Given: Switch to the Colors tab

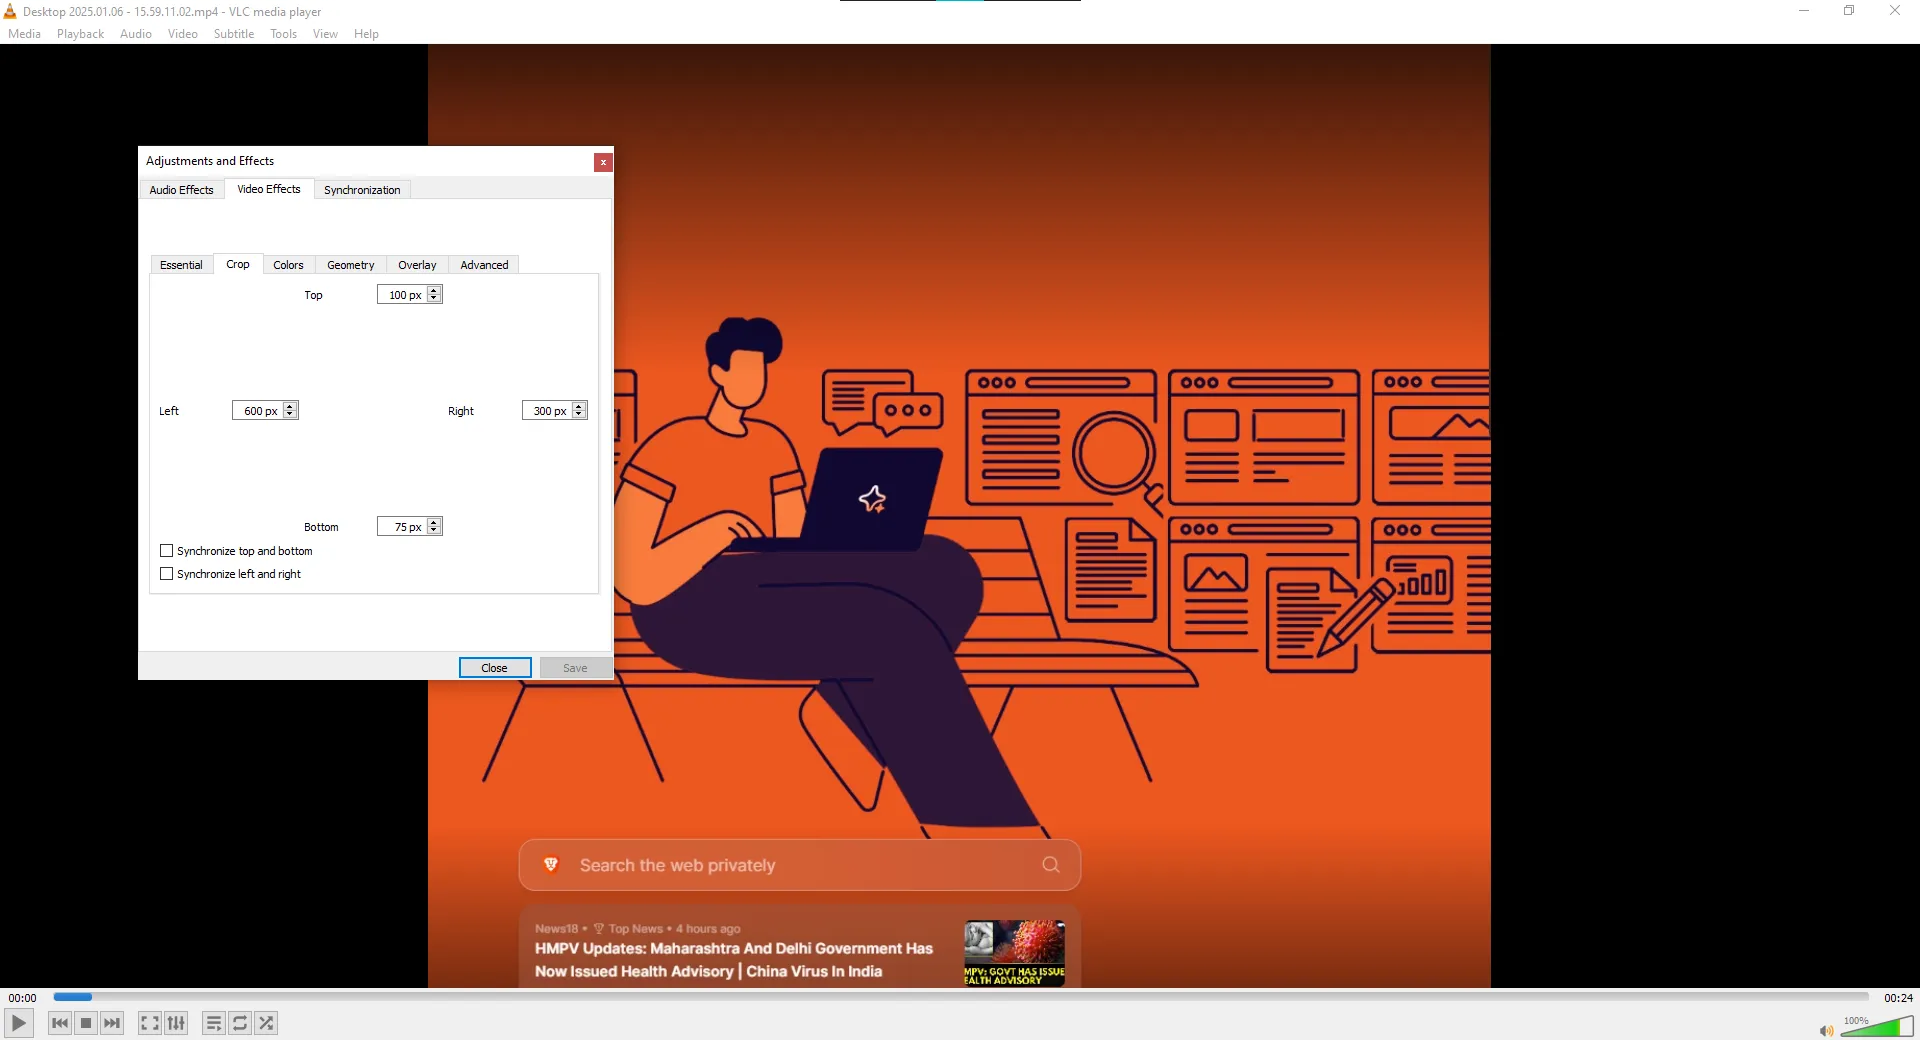Looking at the screenshot, I should coord(288,265).
